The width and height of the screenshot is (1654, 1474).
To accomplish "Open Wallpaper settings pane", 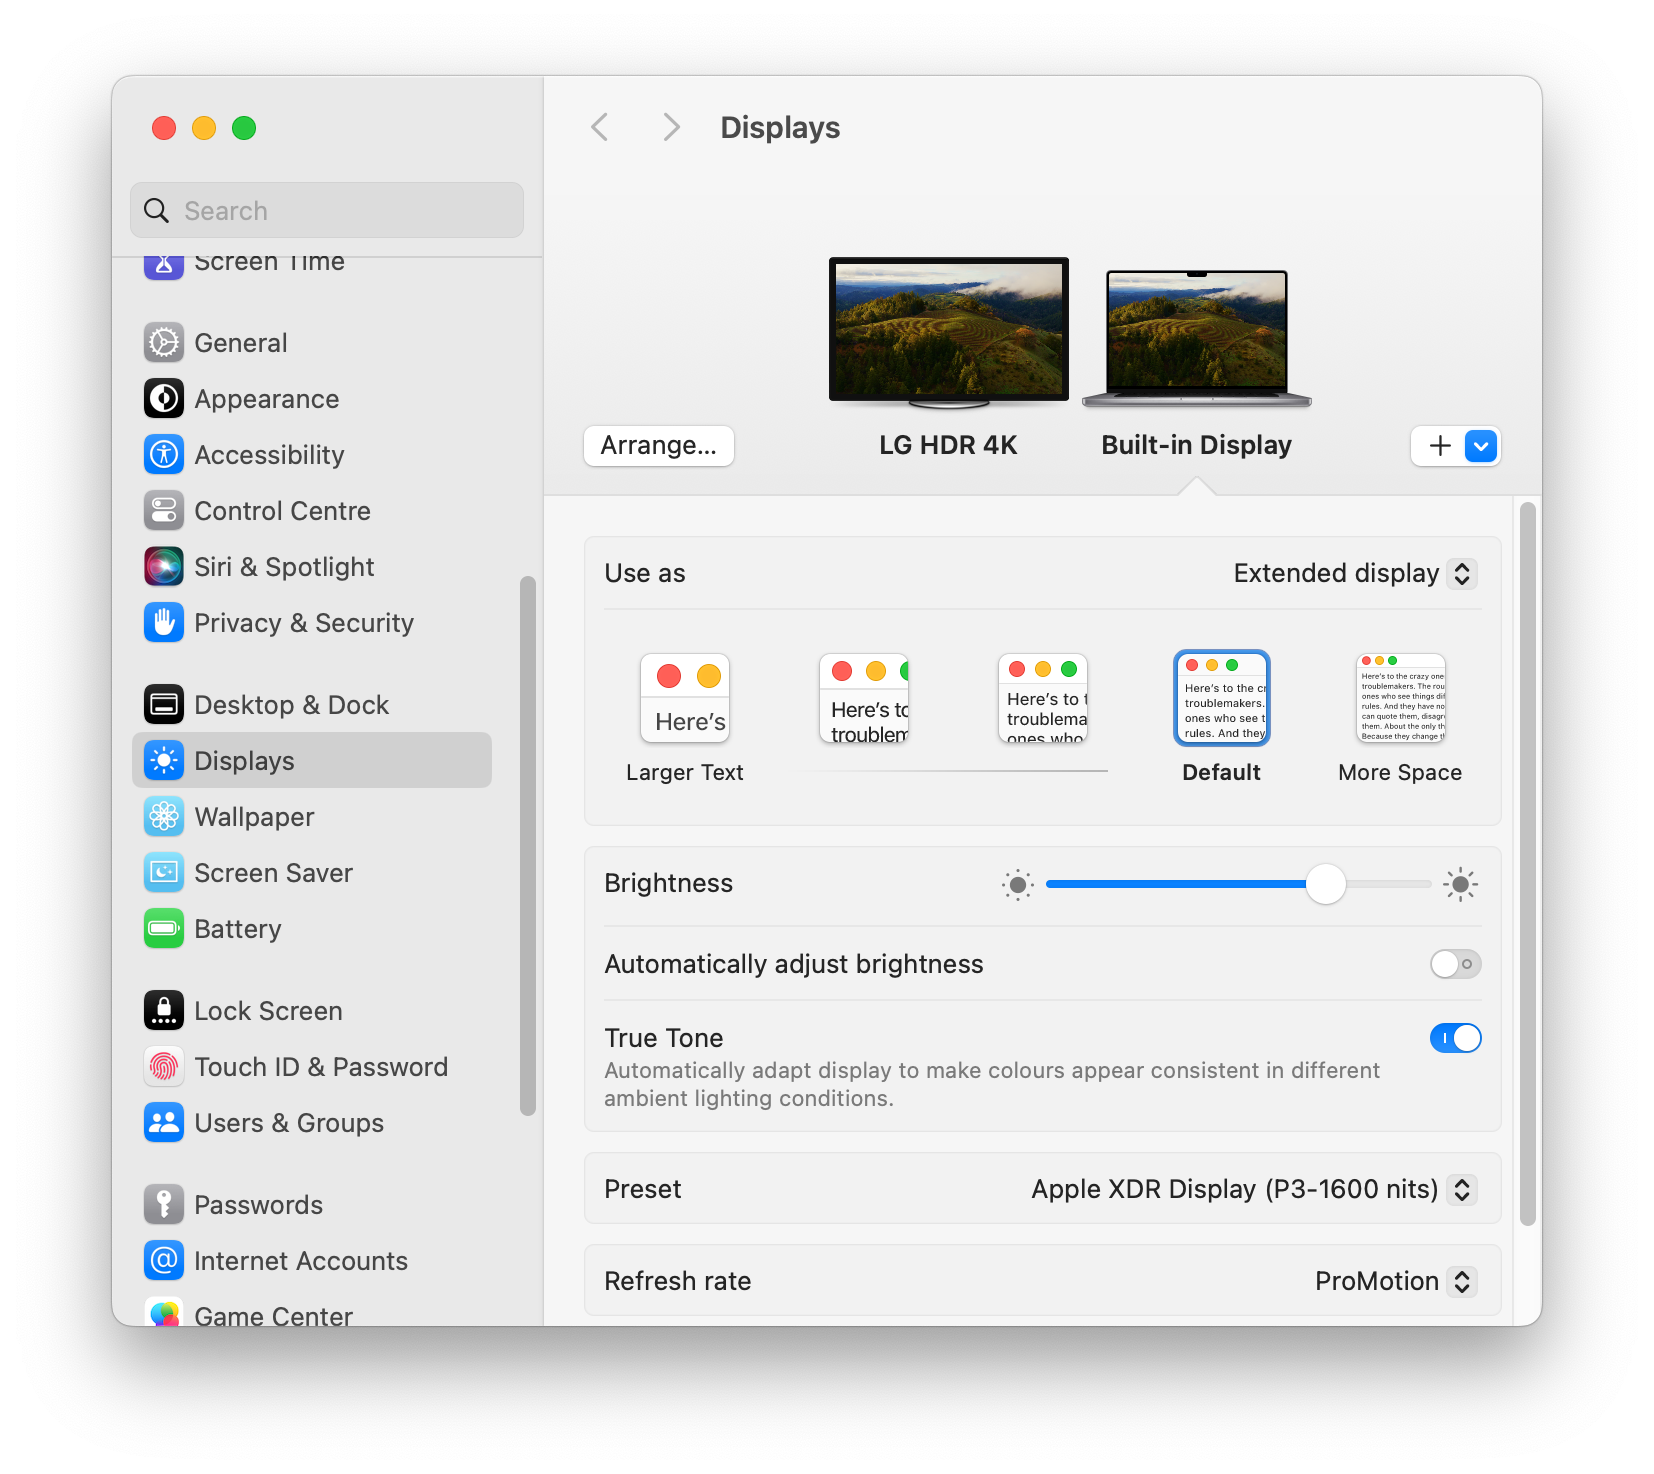I will [312, 817].
